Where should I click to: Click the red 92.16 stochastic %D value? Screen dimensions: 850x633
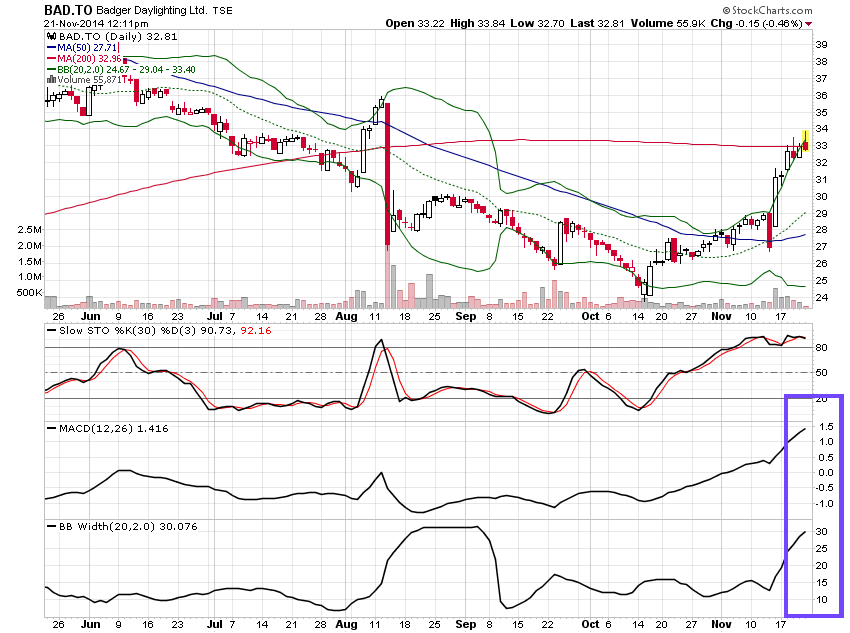[255, 331]
